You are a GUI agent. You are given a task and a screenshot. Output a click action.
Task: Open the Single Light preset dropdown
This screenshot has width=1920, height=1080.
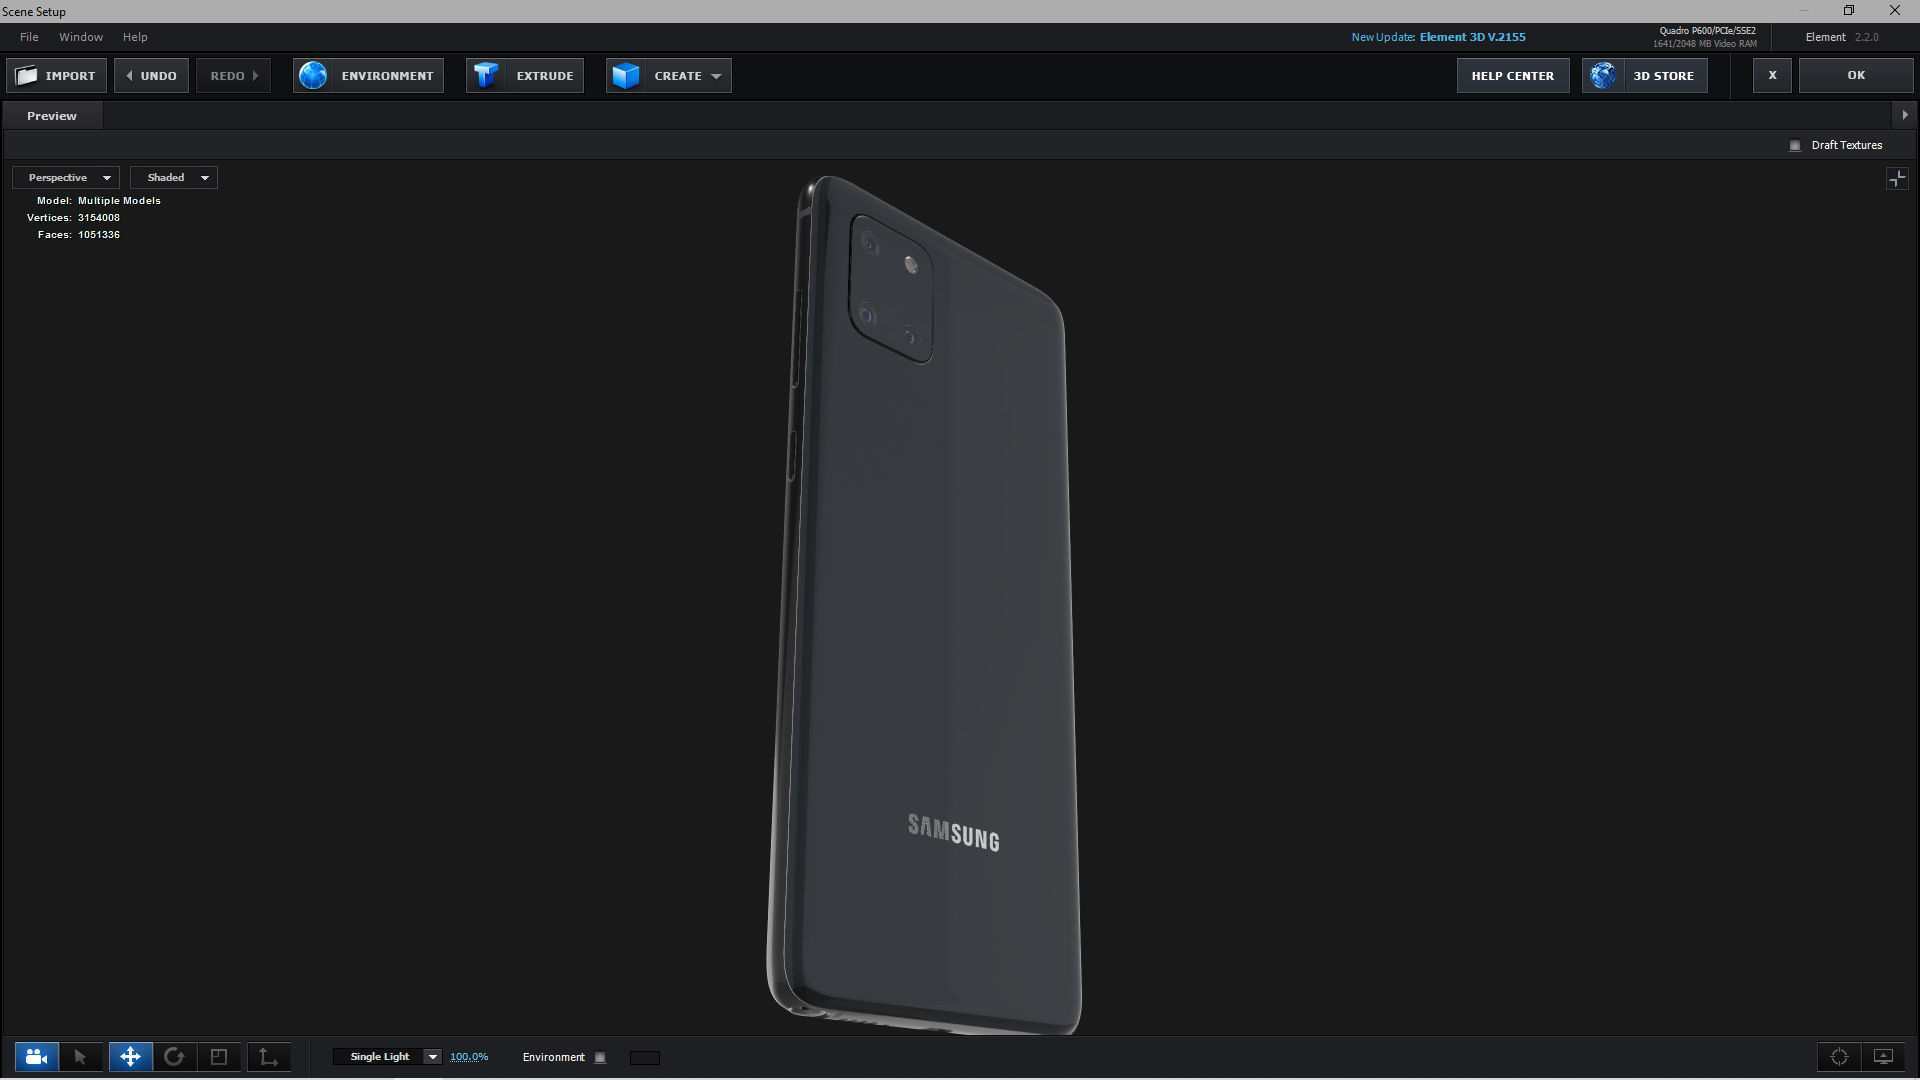coord(387,1057)
